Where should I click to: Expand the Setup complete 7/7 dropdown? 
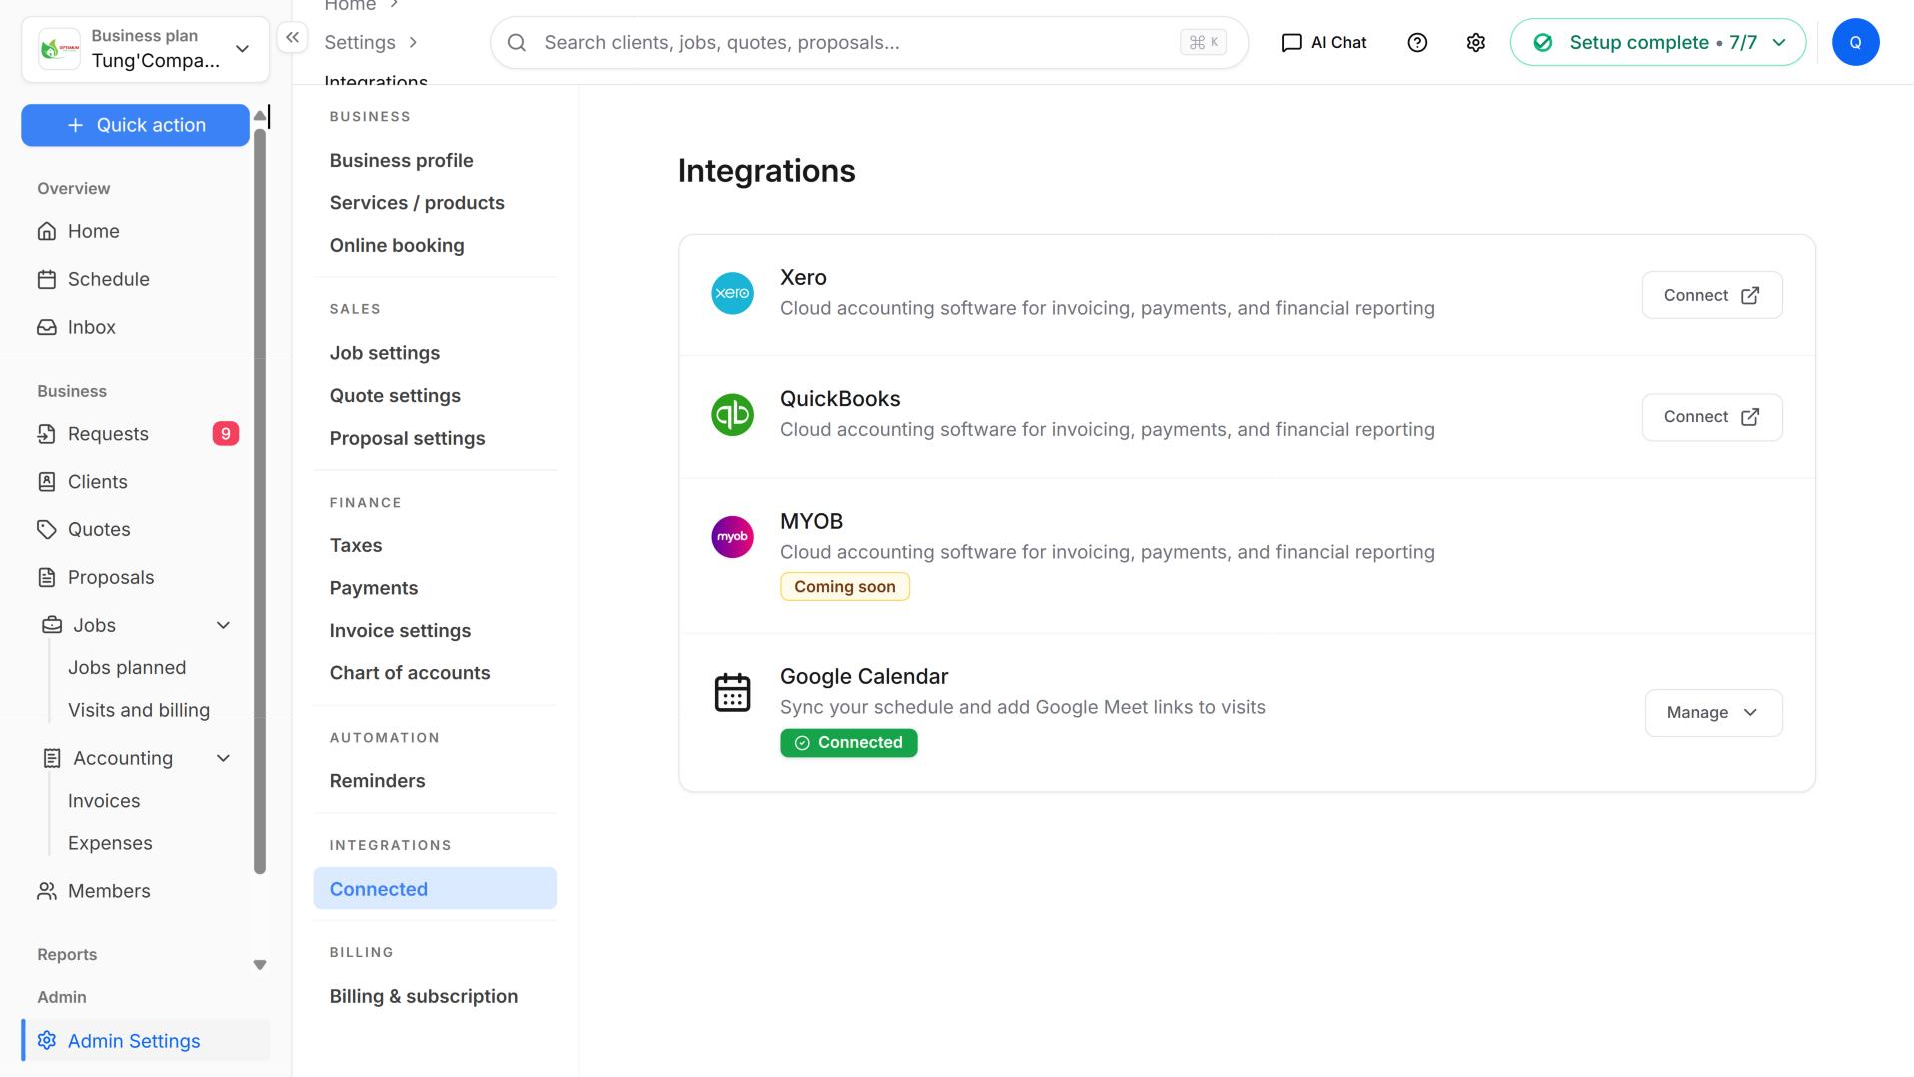pos(1658,42)
